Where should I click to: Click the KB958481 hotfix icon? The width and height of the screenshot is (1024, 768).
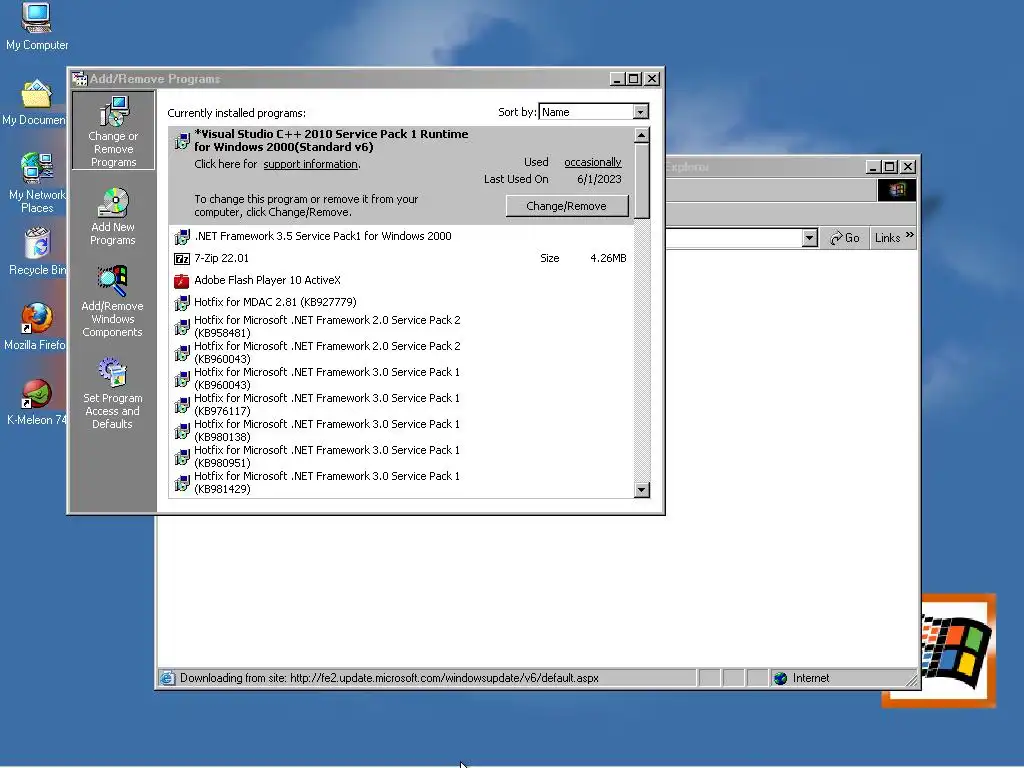[182, 327]
